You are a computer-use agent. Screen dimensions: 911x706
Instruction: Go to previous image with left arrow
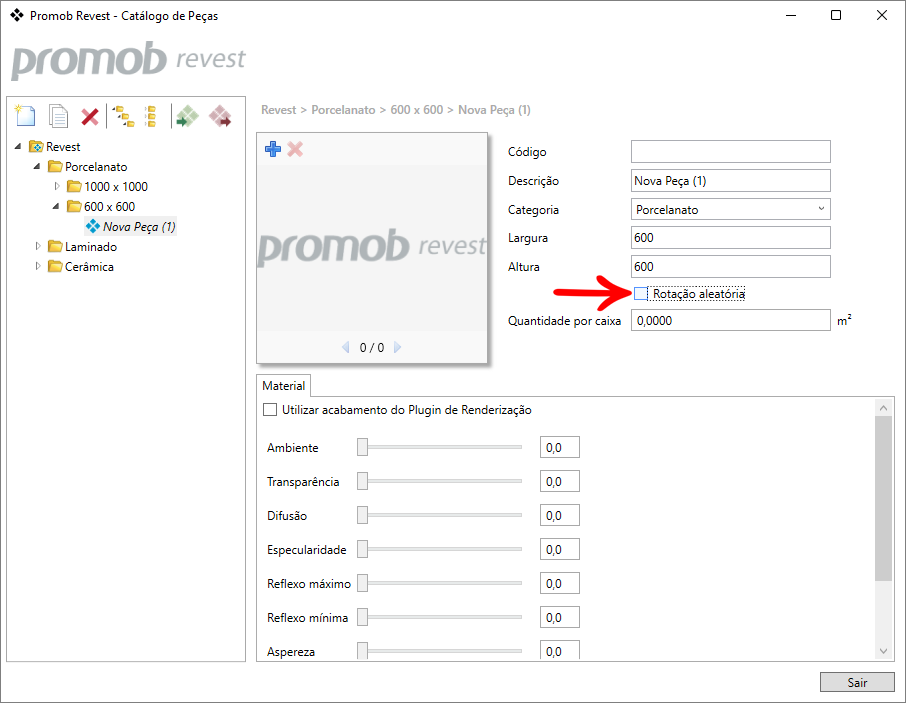tap(346, 349)
